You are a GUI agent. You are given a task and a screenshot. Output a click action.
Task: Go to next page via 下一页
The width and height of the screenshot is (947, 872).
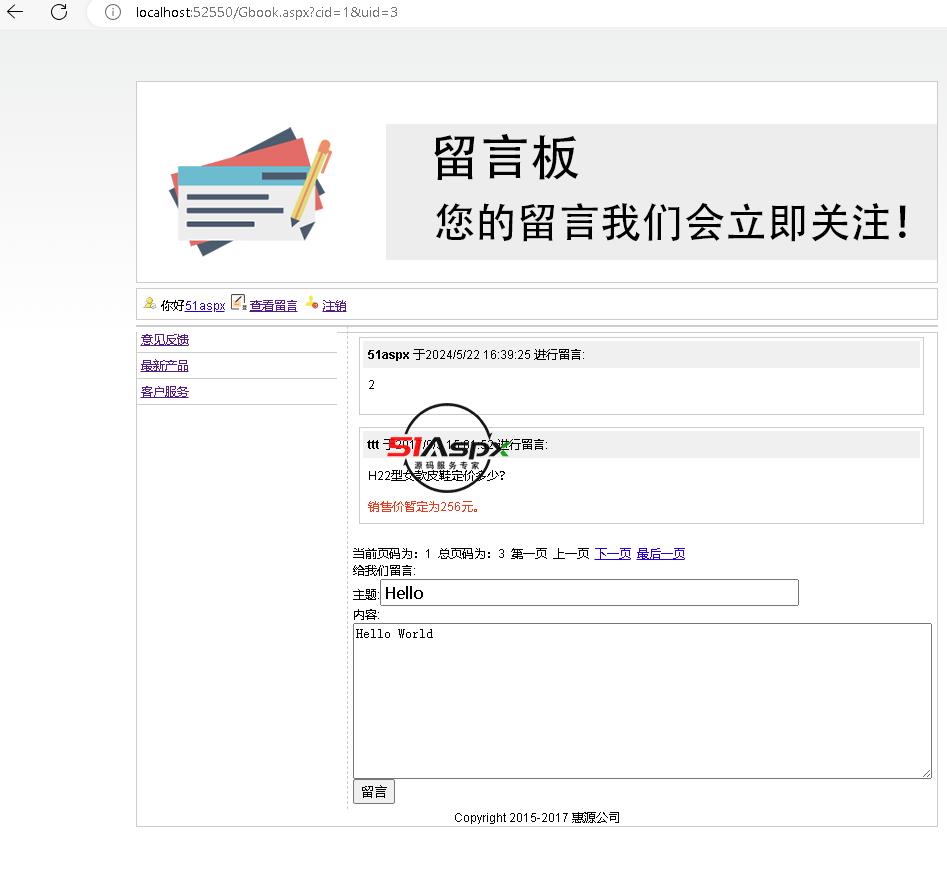pos(612,554)
